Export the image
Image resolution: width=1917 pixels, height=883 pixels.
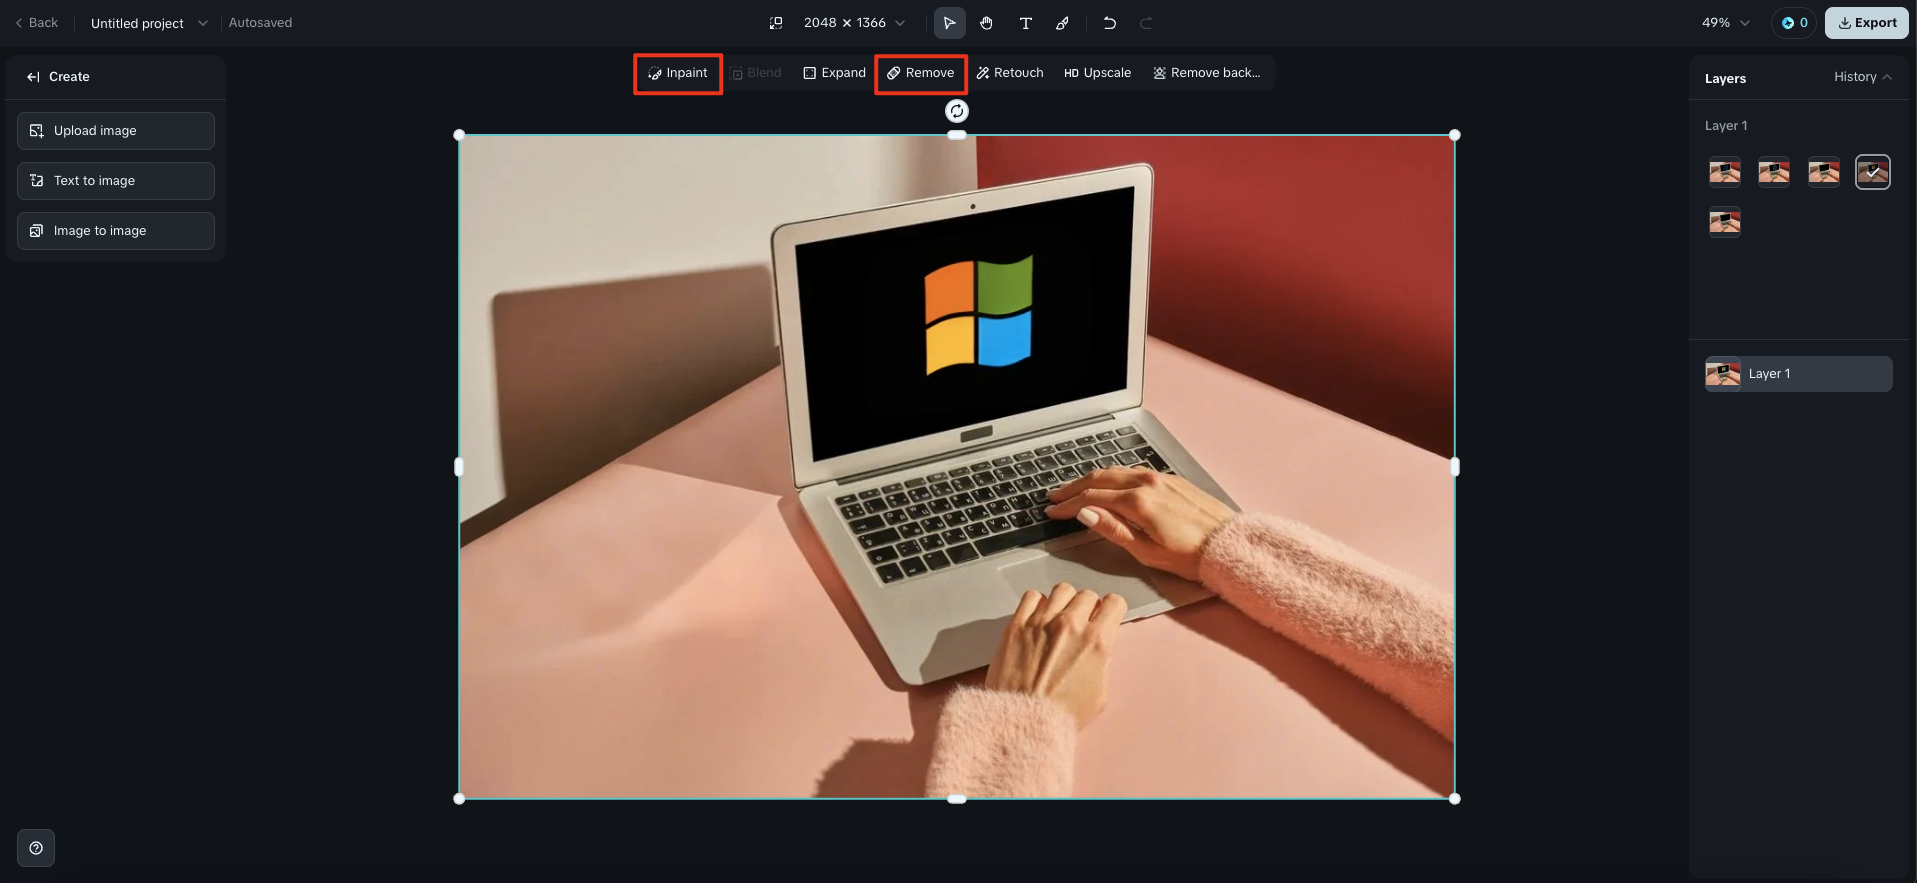[x=1867, y=23]
